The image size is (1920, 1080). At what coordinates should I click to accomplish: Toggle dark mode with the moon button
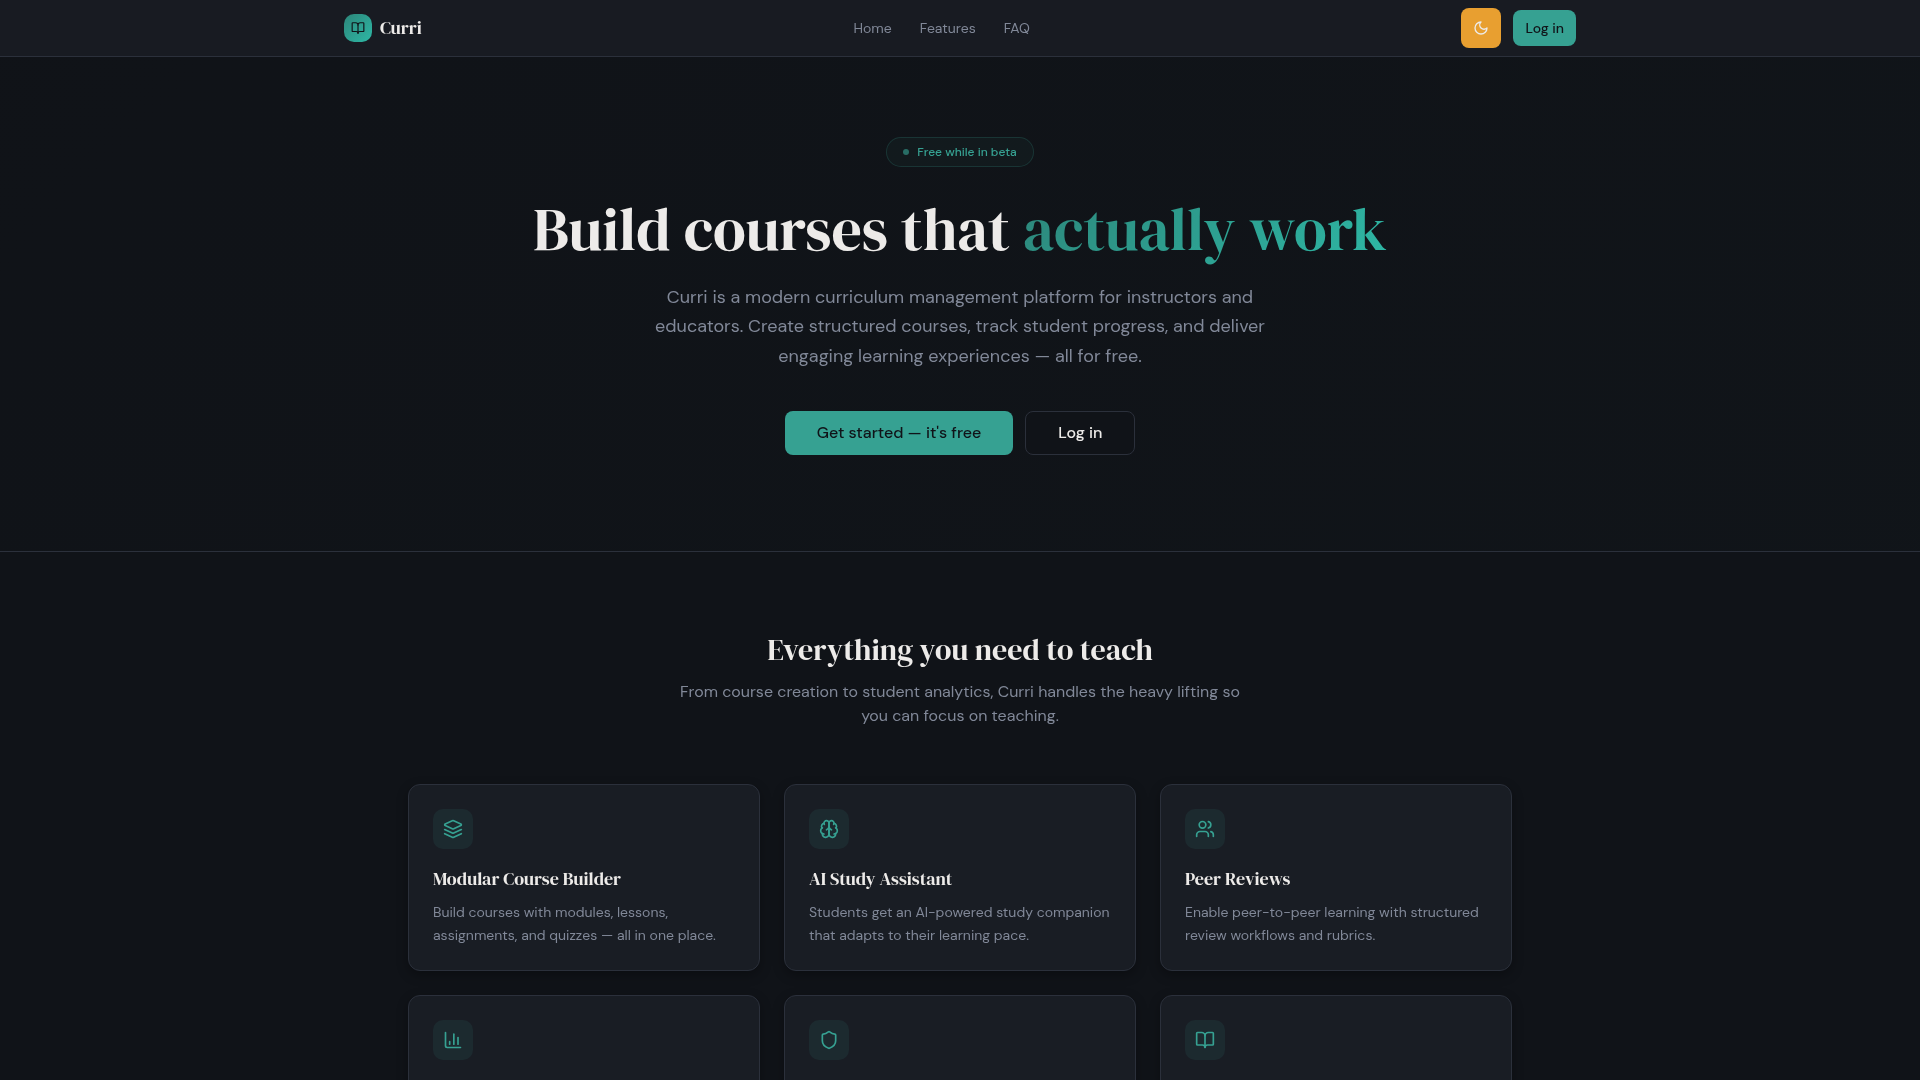(x=1480, y=28)
